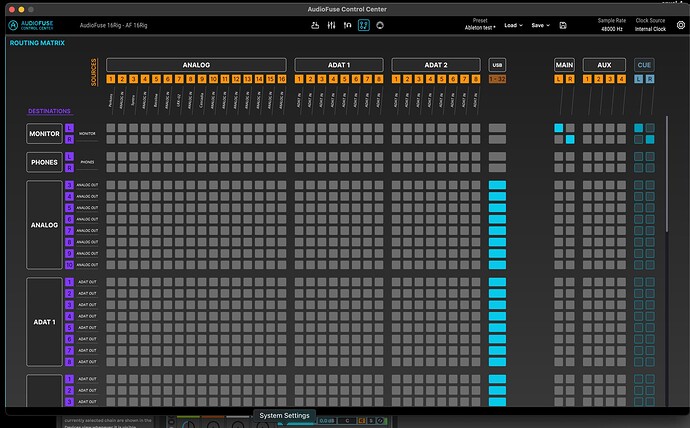Toggle USB routing to Analog Out 10
690x428 pixels.
point(497,265)
